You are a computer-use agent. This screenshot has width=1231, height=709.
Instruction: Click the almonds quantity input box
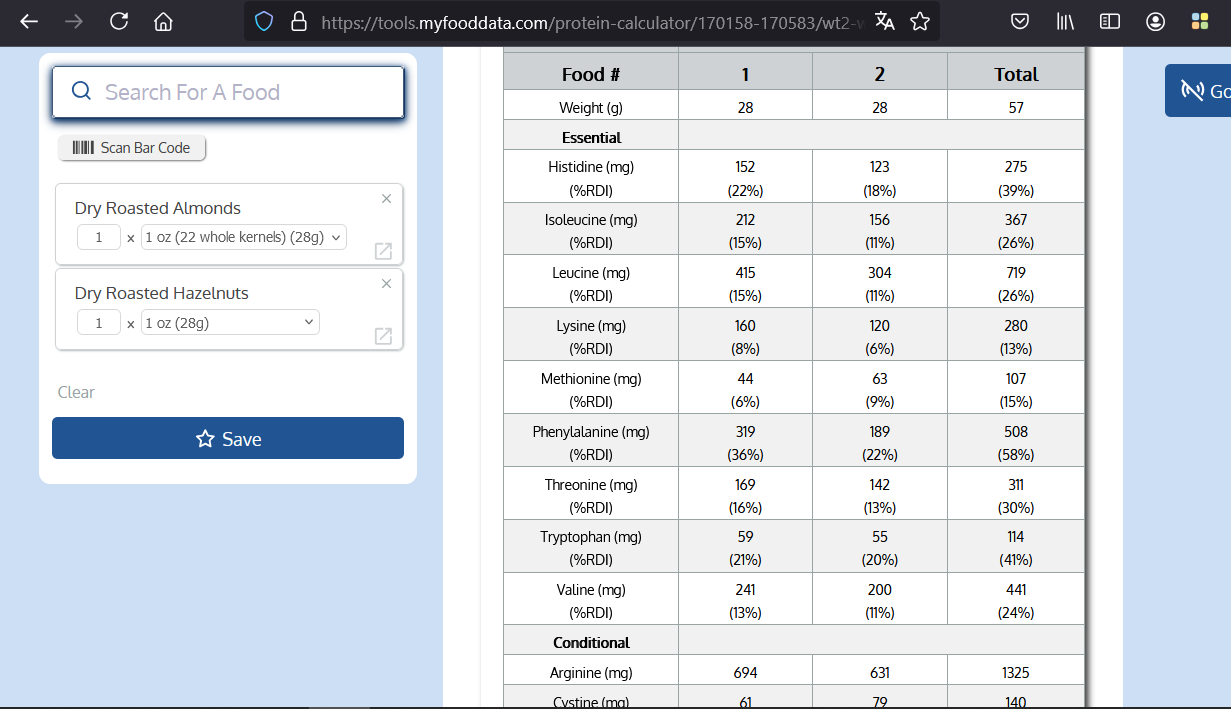pos(99,238)
